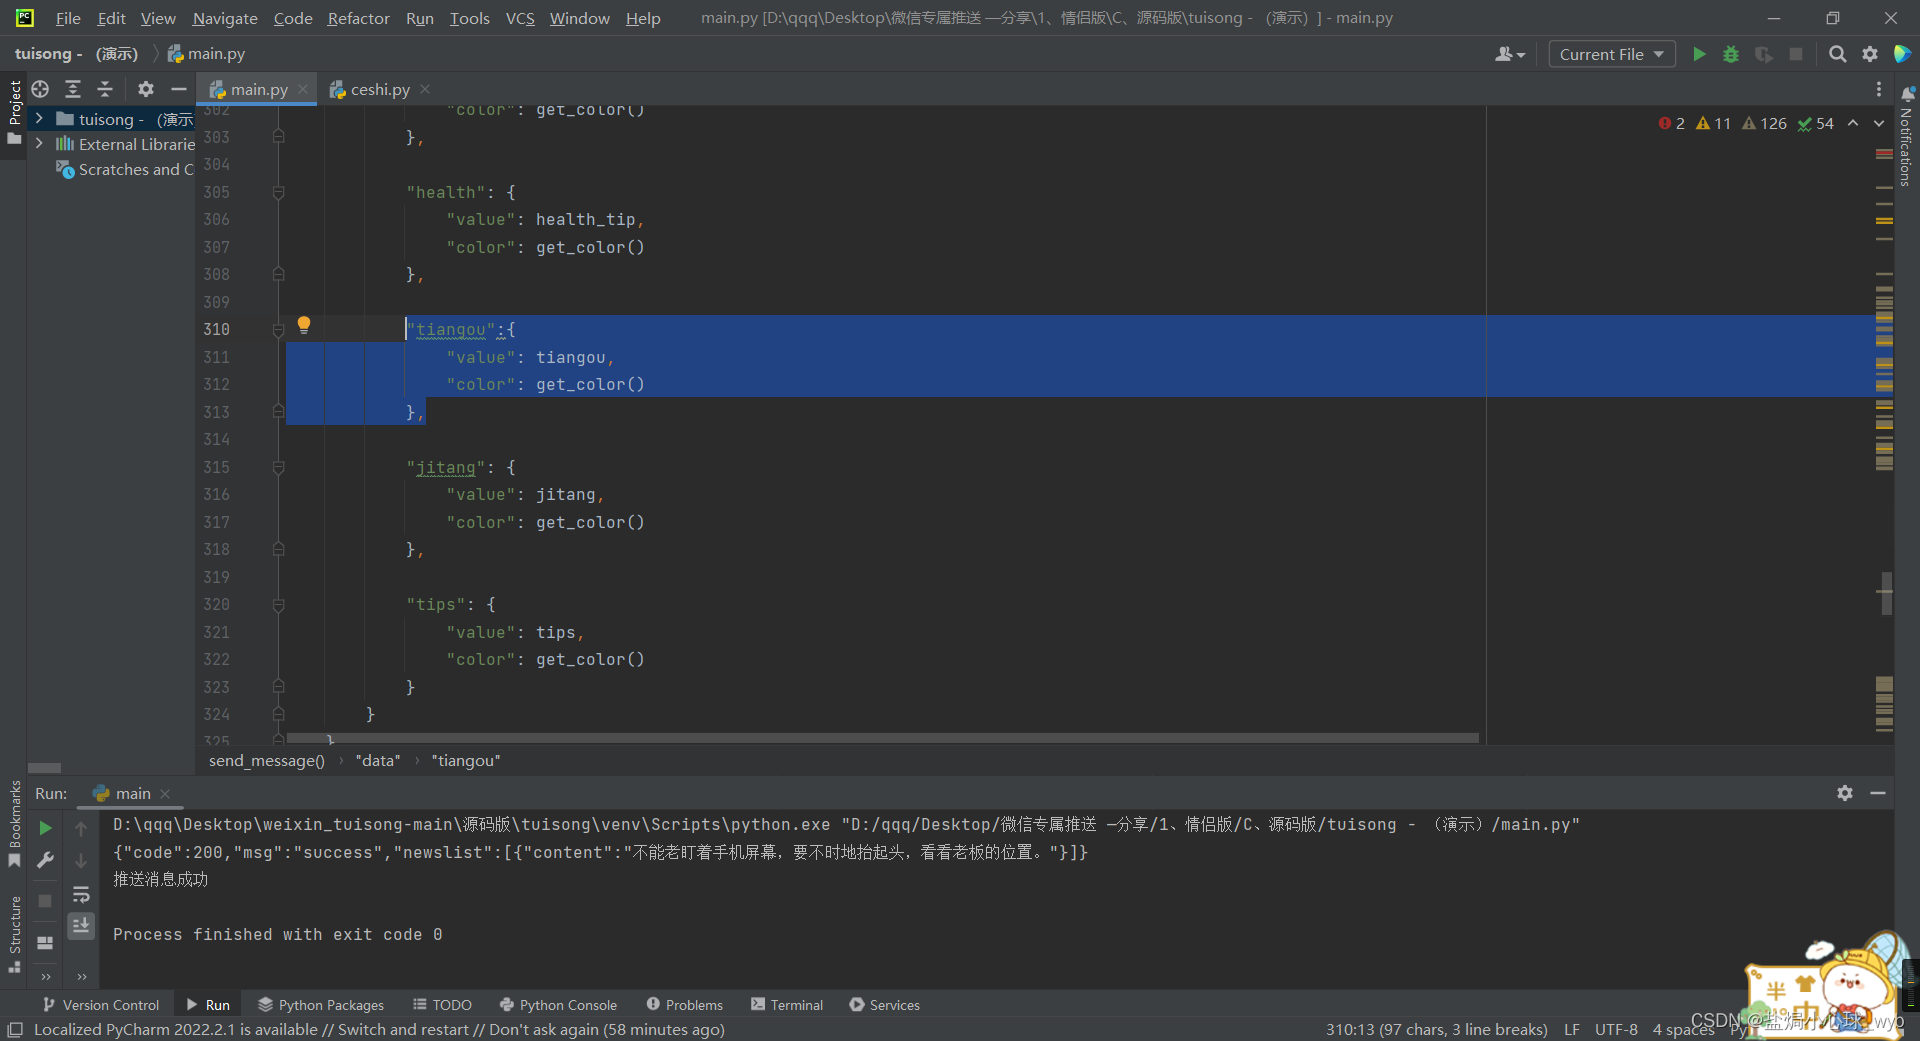Open the Navigate menu
The width and height of the screenshot is (1920, 1041).
coord(225,18)
